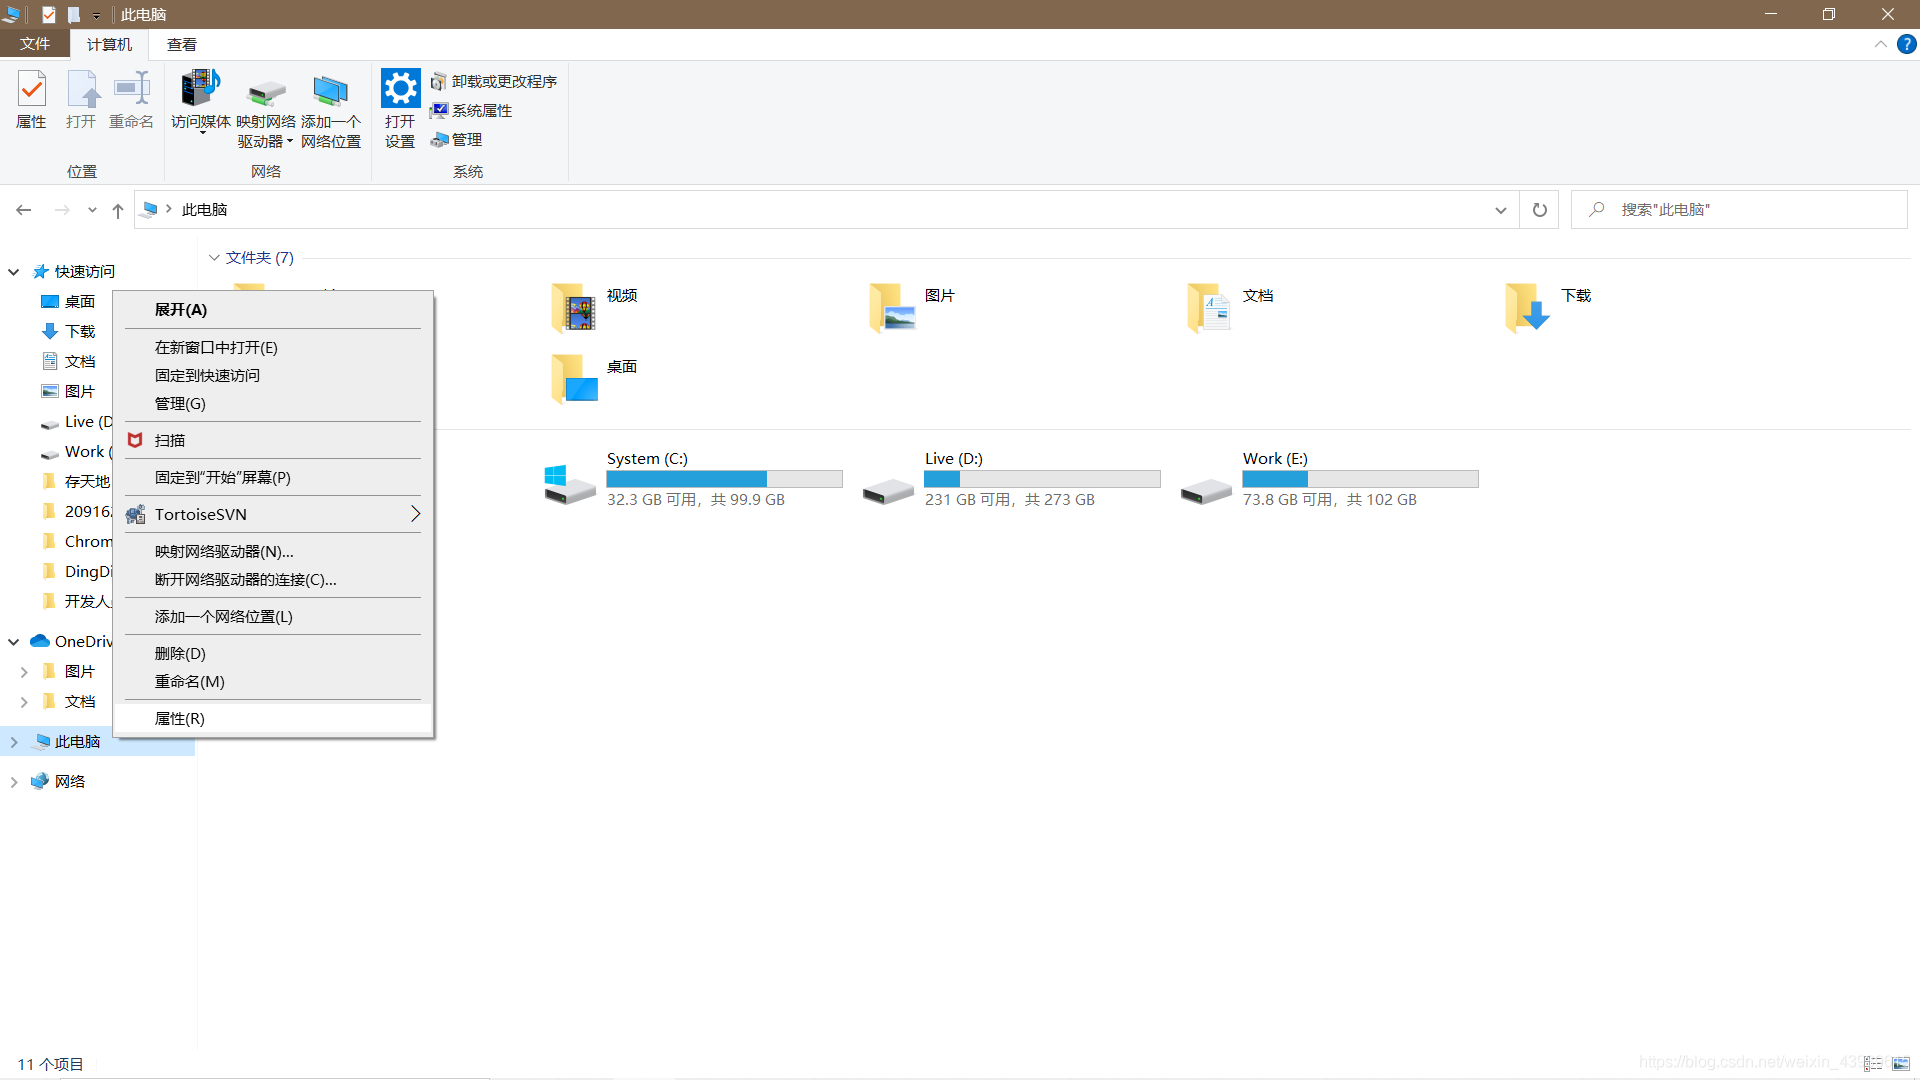Collapse the Folders (文件夹) group header
The image size is (1920, 1080).
tap(214, 258)
